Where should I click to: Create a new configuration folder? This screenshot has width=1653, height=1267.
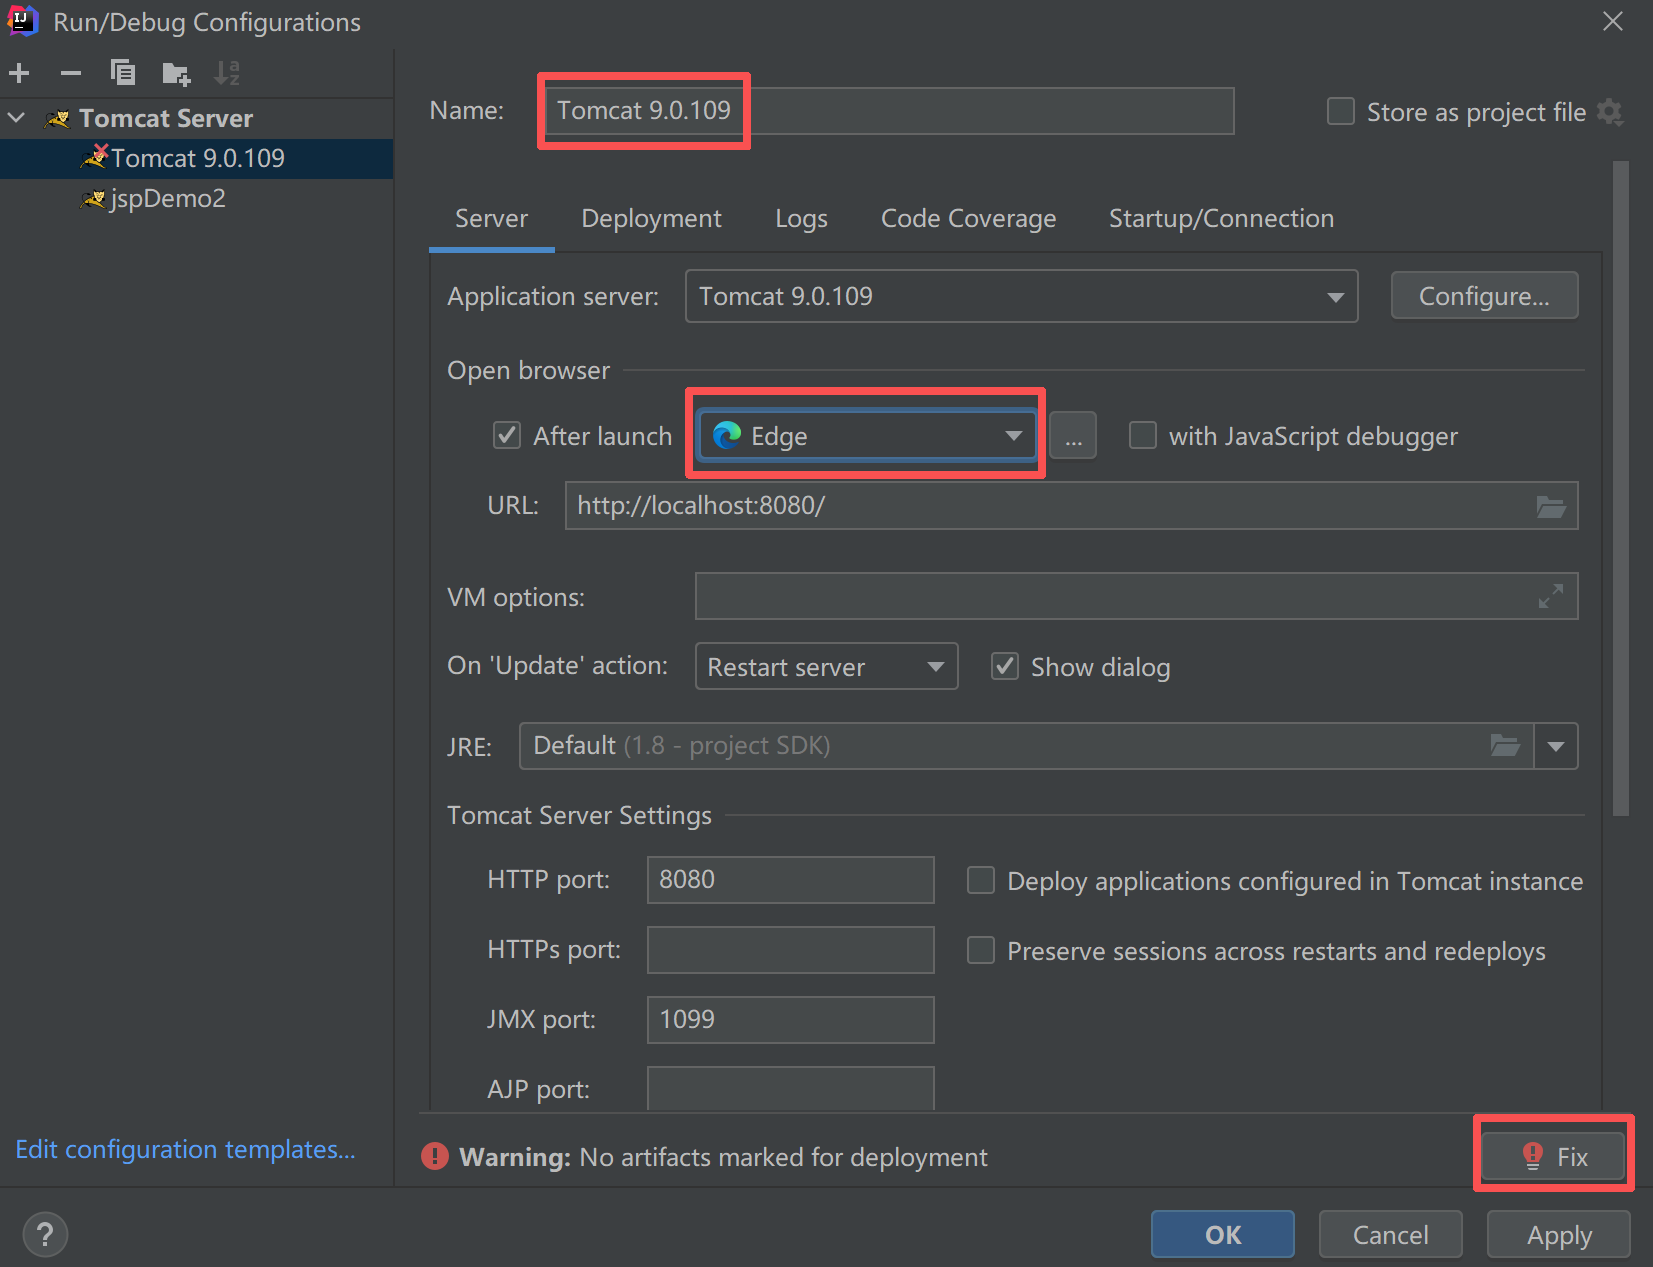pyautogui.click(x=176, y=73)
